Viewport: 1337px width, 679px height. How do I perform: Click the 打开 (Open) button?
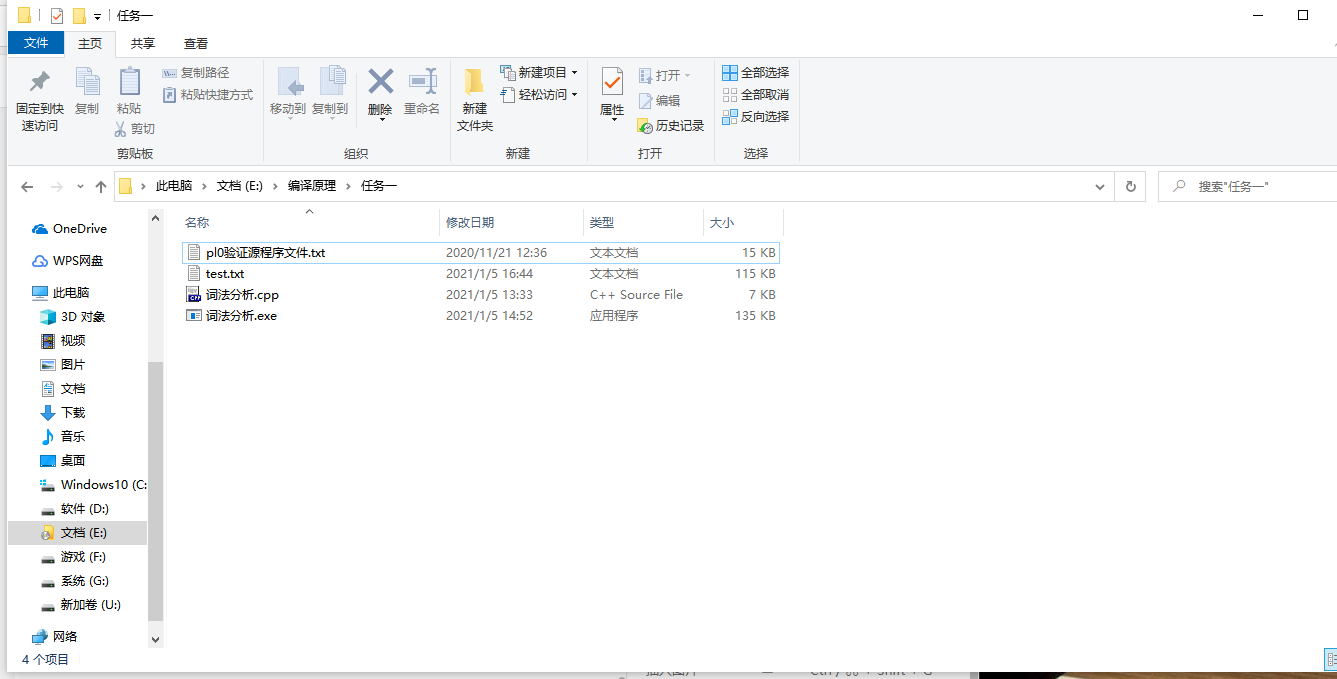662,73
